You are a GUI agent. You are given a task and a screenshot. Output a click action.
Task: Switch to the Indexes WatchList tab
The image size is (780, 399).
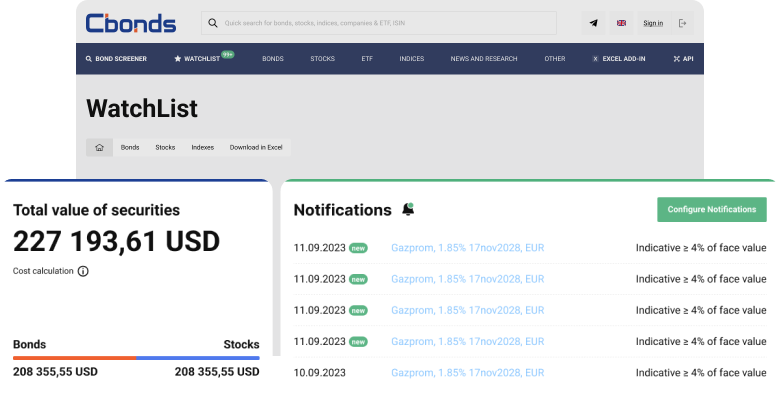point(202,147)
